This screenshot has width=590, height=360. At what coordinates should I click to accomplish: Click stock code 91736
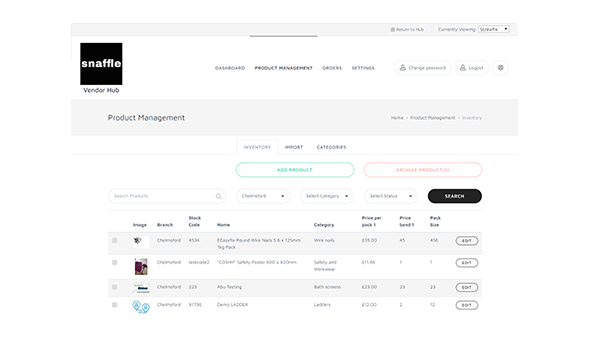(x=195, y=305)
